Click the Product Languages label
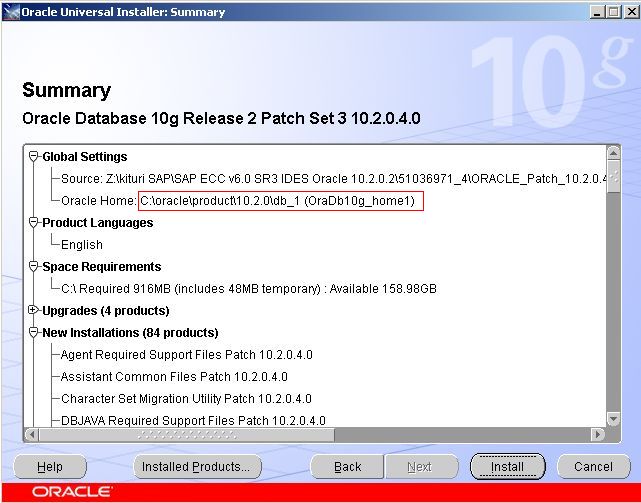The height and width of the screenshot is (503, 641). [98, 223]
